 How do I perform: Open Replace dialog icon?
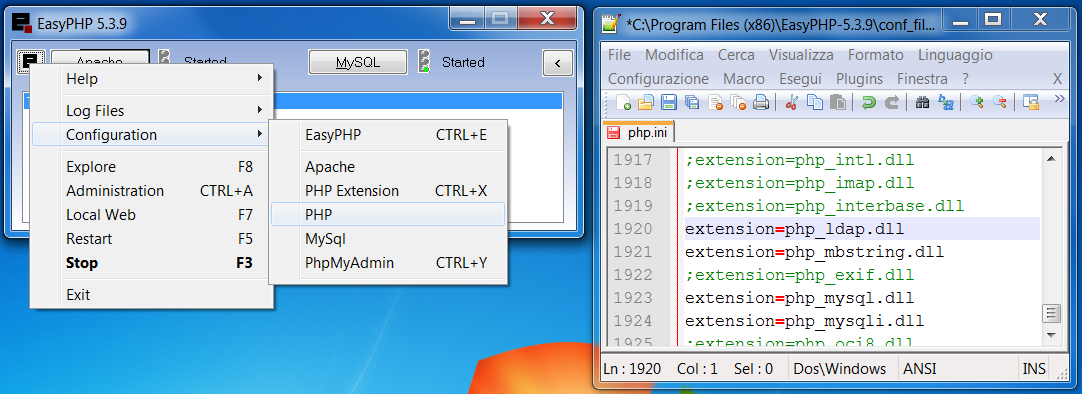tap(945, 103)
